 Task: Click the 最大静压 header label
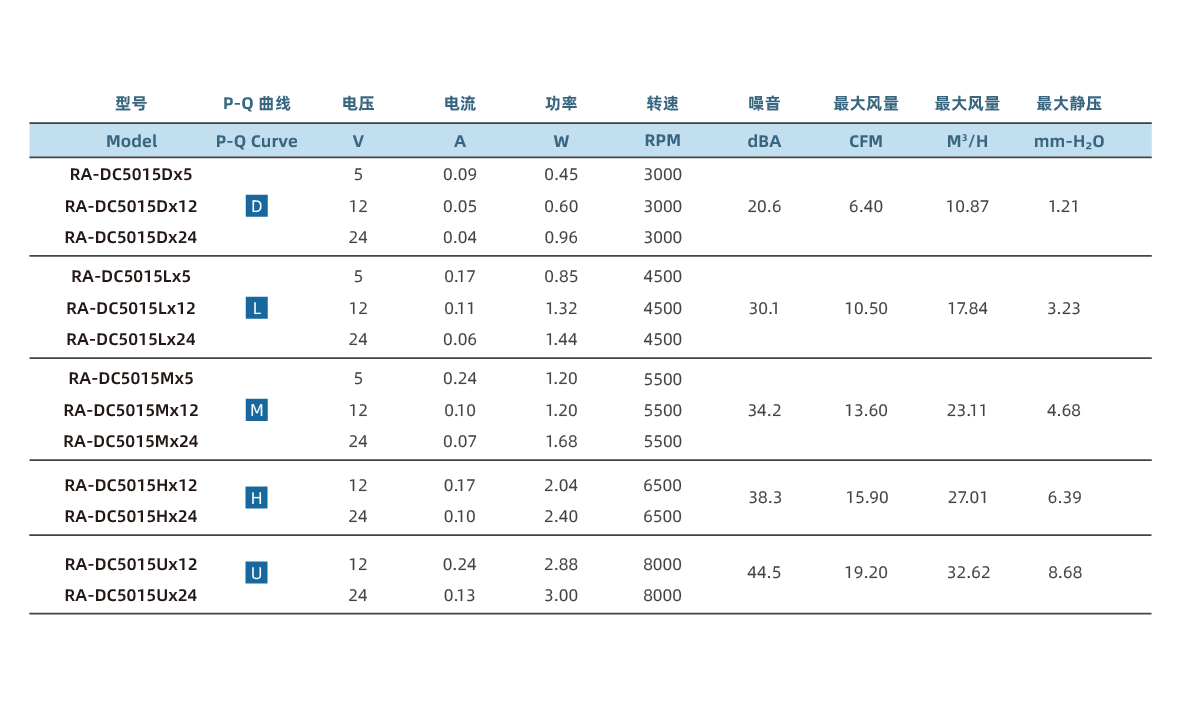click(1069, 103)
